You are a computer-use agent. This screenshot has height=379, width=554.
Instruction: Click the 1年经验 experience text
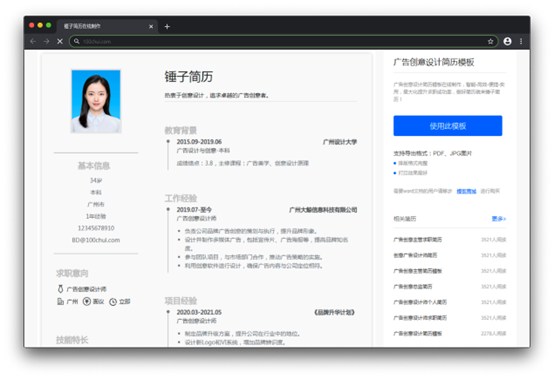[96, 216]
